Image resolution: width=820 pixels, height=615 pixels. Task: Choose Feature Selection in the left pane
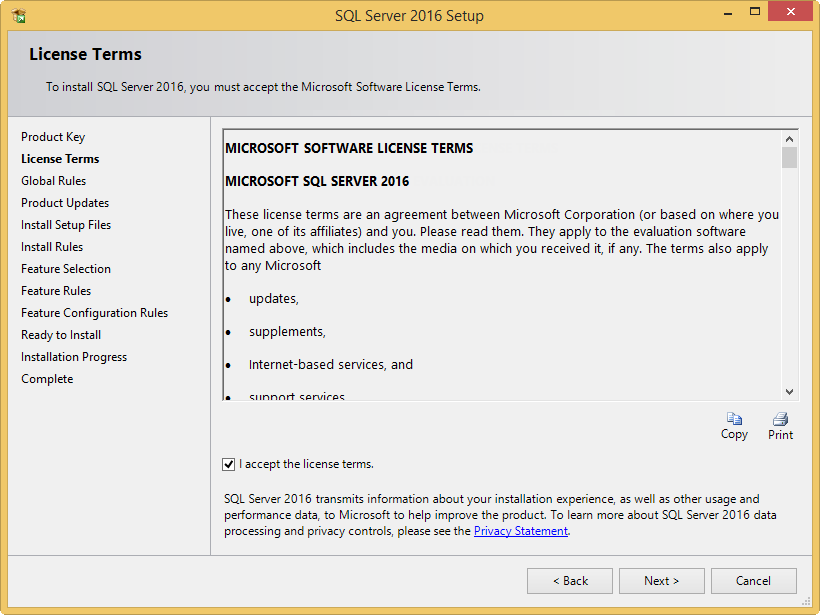66,269
